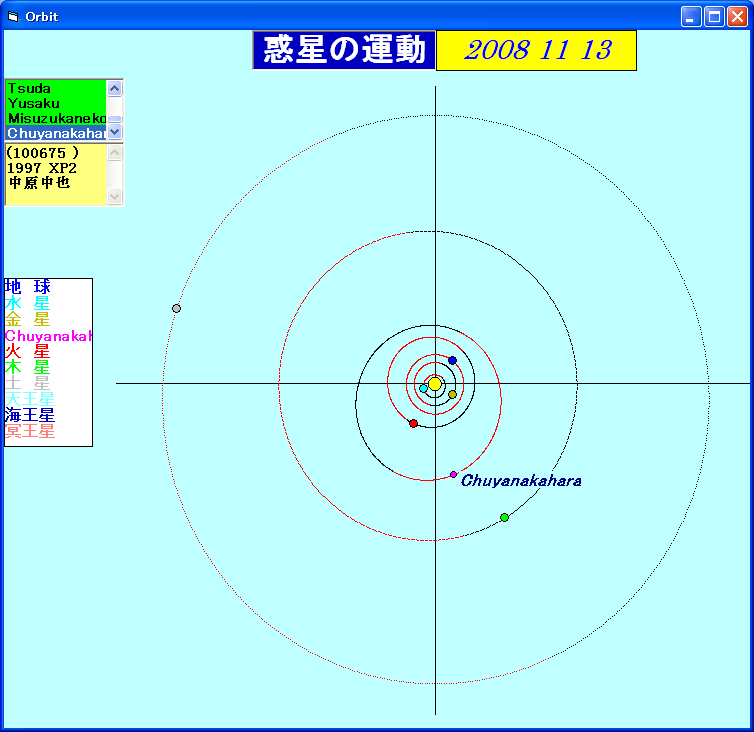Click the 2008 11 13 date display
The image size is (754, 732).
(x=536, y=50)
